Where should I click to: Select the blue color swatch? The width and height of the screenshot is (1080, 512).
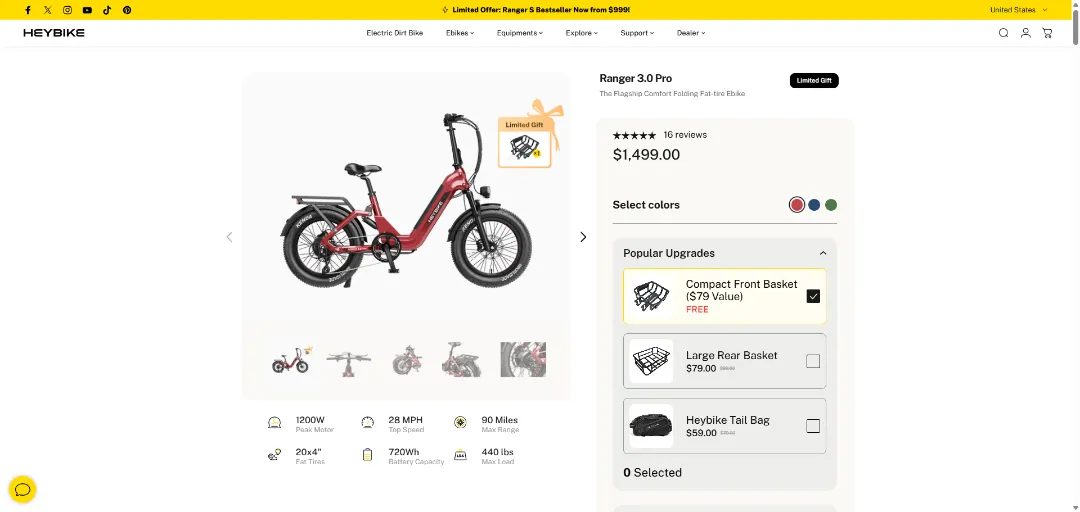pos(814,205)
